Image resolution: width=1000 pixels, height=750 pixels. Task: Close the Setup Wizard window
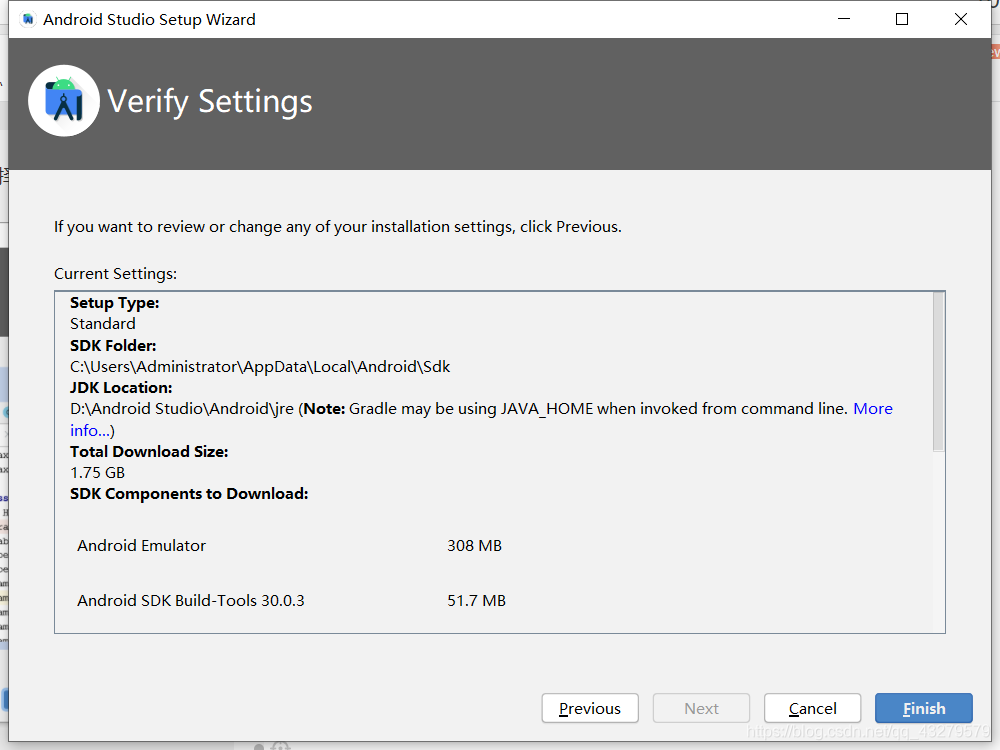point(960,19)
